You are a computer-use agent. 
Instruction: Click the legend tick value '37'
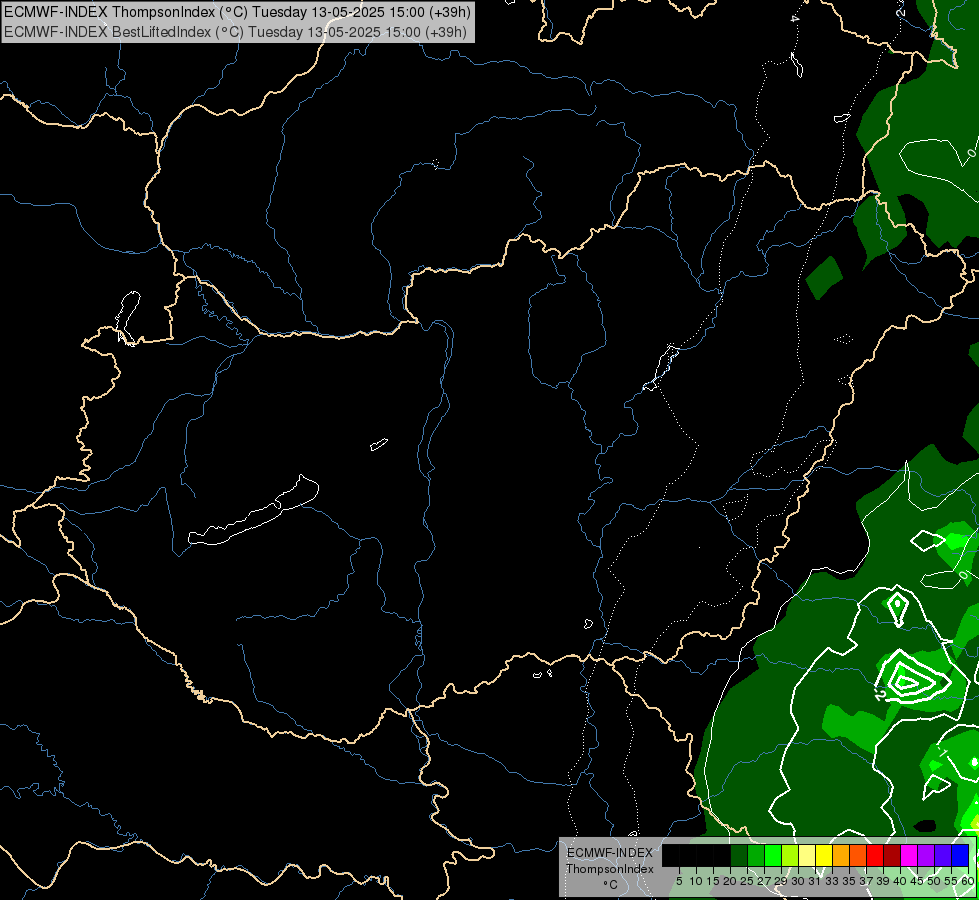[x=867, y=881]
